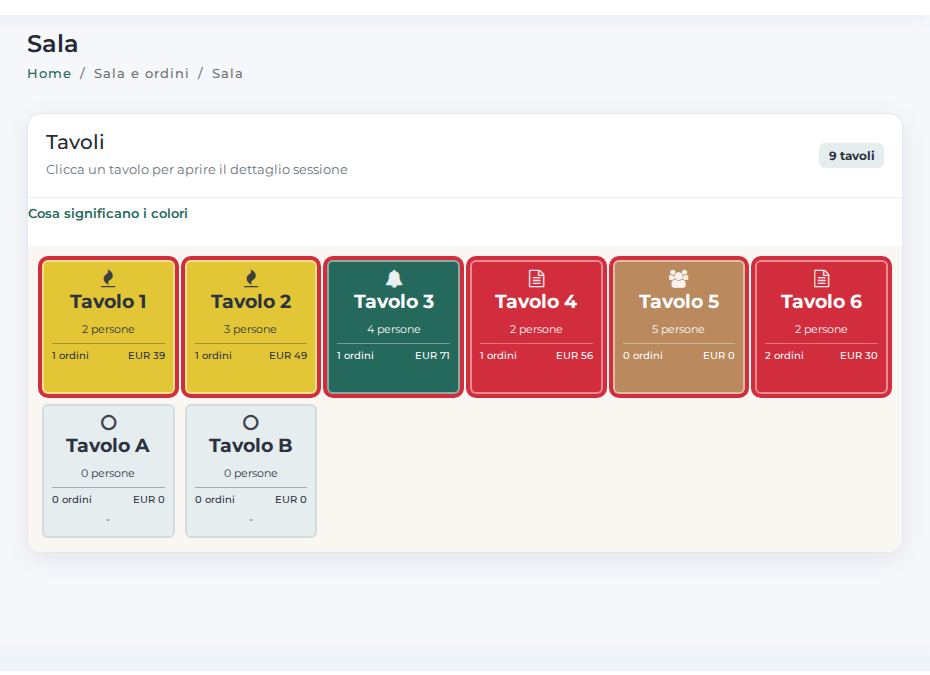Click 'EUR 0' on Tavolo B
The height and width of the screenshot is (675, 930).
(x=291, y=499)
